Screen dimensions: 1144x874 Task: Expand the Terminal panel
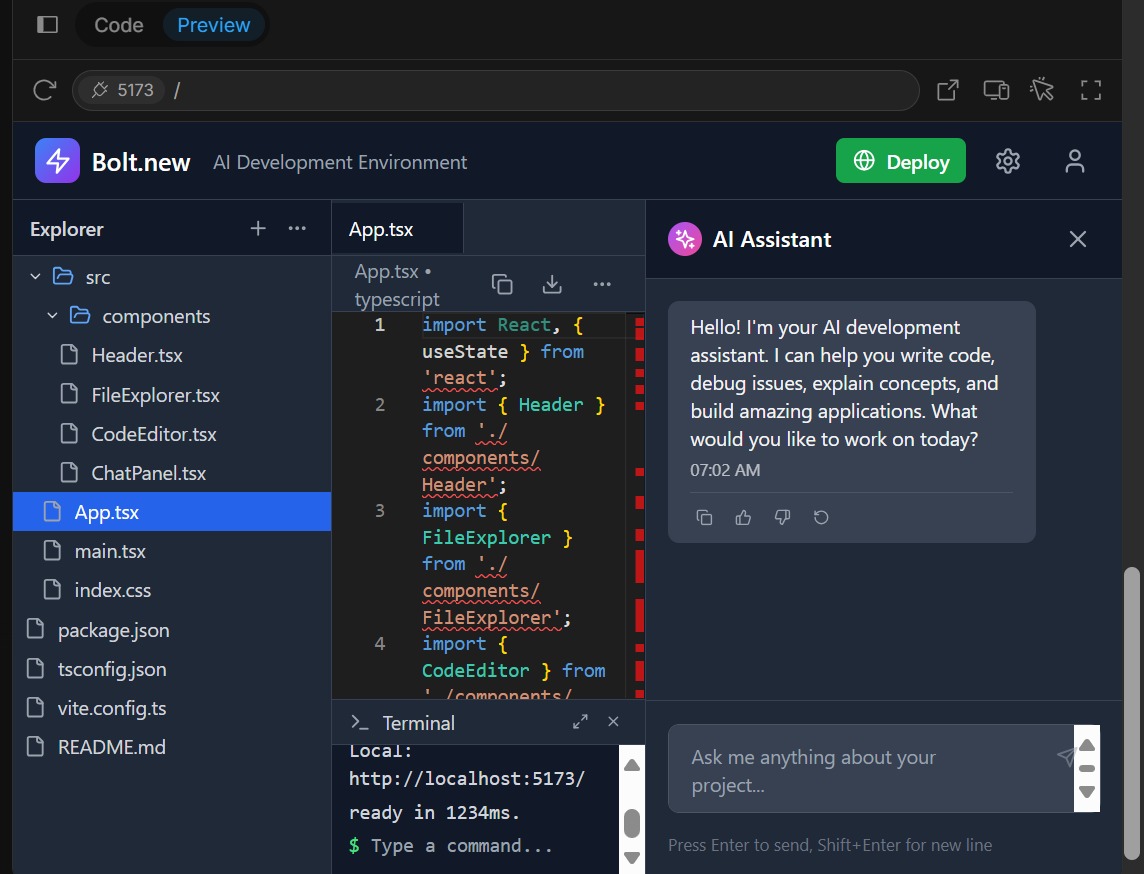coord(580,722)
